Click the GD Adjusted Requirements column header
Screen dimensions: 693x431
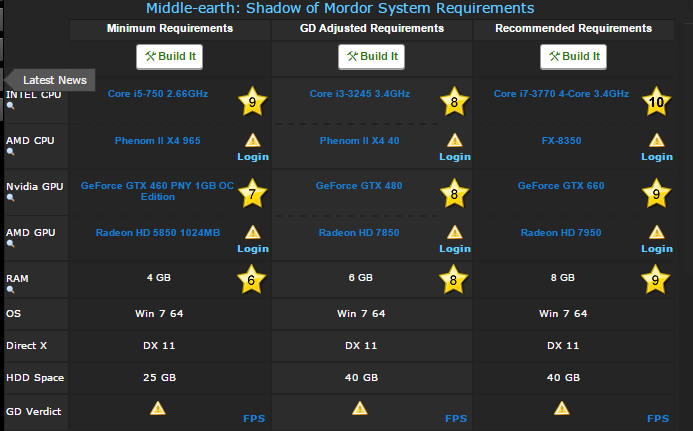pyautogui.click(x=372, y=28)
